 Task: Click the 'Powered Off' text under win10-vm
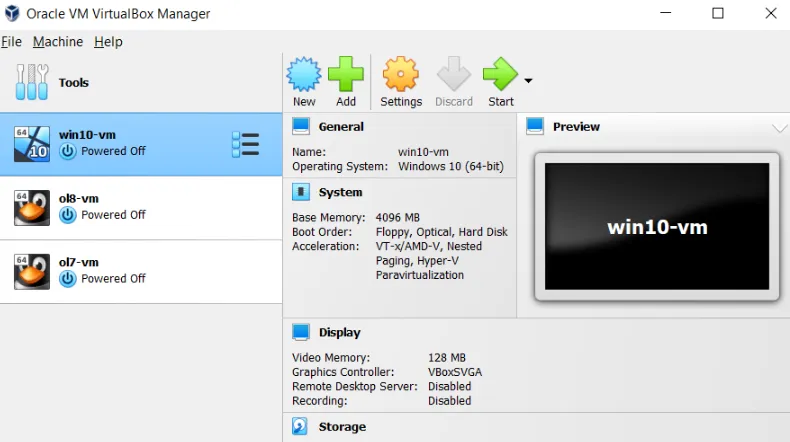(x=113, y=151)
